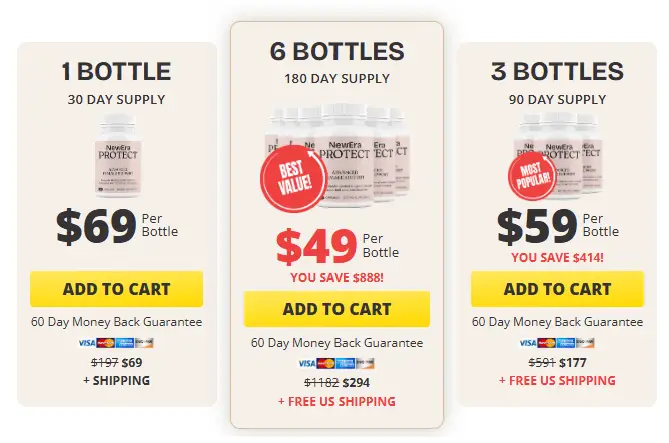669x443 pixels.
Task: Click Discover icon under 3 Bottles offer
Action: point(587,342)
